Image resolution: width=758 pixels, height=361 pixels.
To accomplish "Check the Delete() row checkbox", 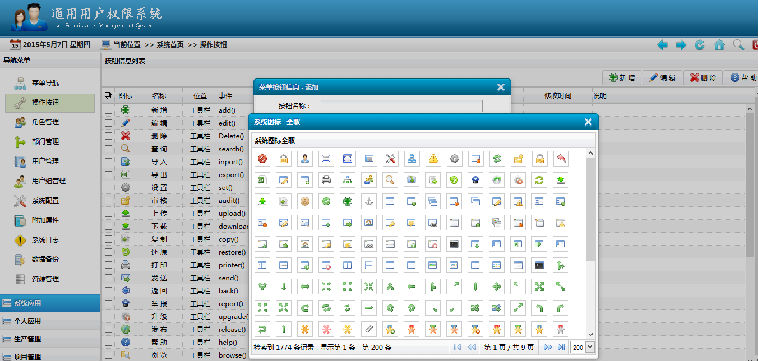I will 108,136.
